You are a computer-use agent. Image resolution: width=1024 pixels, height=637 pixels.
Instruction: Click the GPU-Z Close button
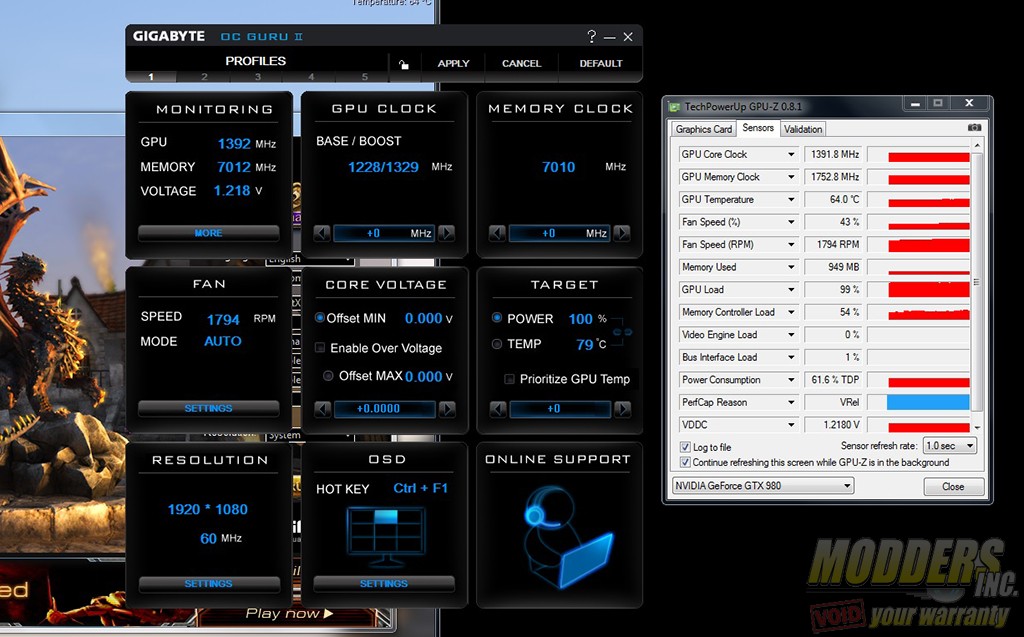click(953, 487)
